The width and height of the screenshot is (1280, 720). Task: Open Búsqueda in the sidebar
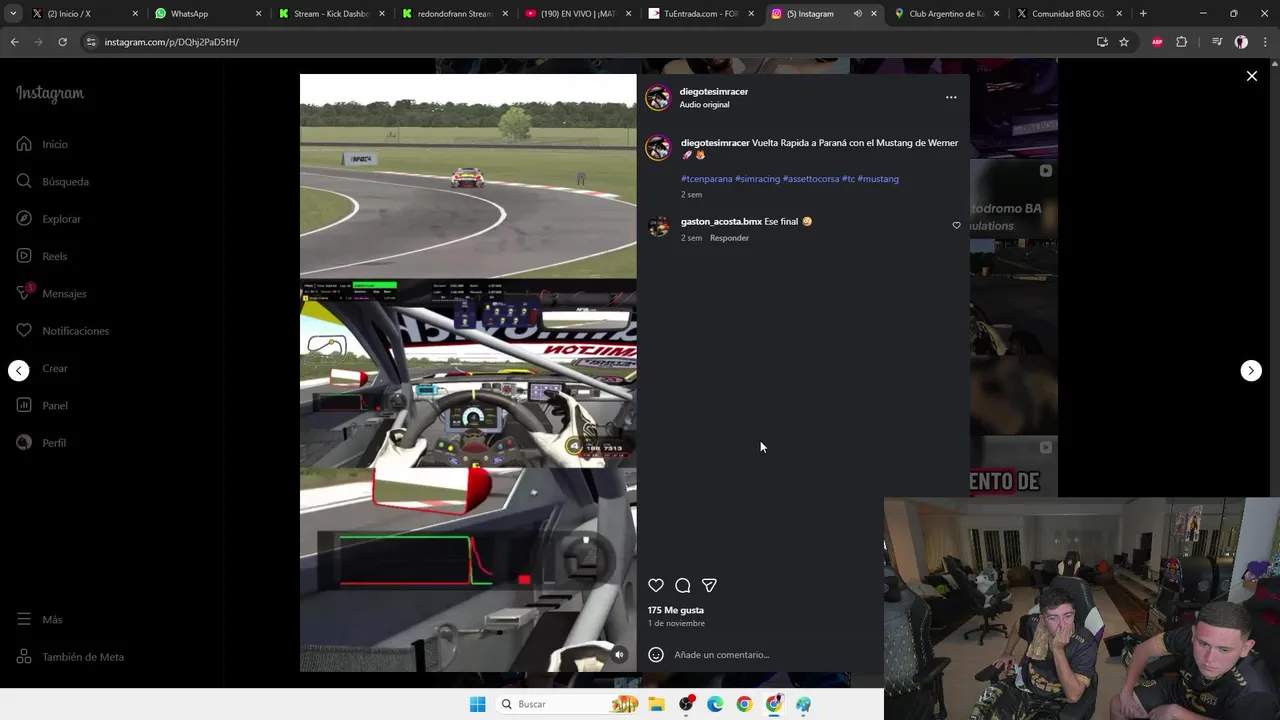click(53, 181)
